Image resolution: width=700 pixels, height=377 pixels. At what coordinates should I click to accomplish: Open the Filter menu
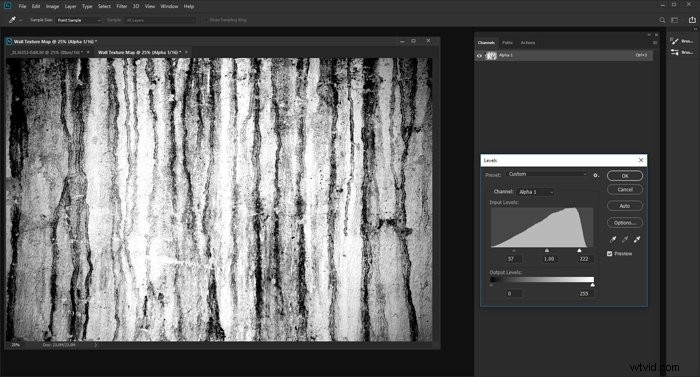point(122,6)
